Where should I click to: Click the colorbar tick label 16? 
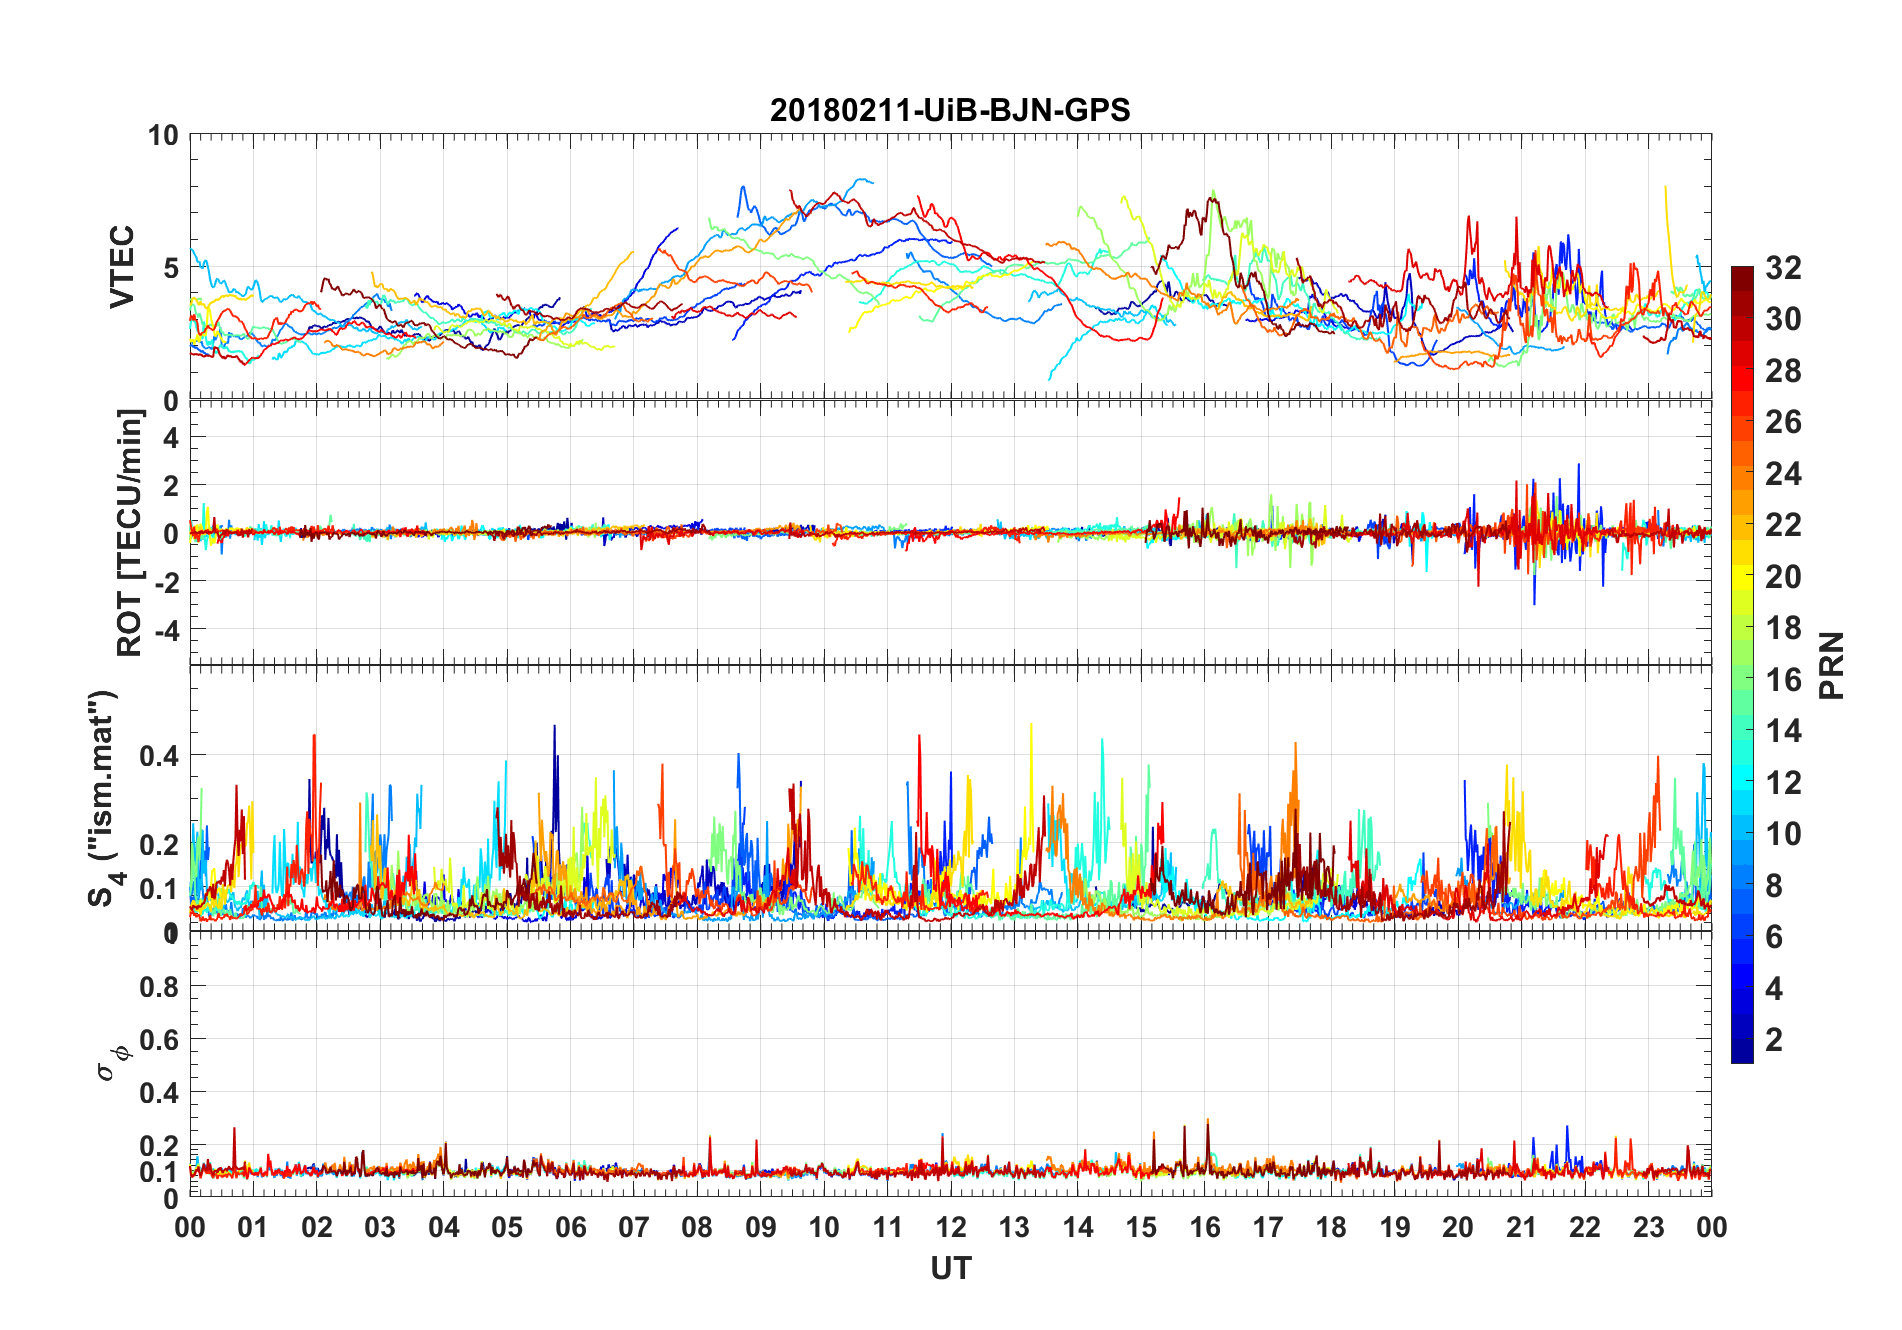click(1783, 679)
